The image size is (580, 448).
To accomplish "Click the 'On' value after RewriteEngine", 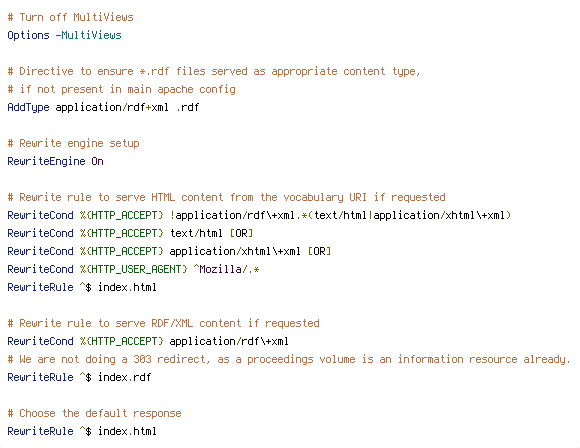I will (x=97, y=161).
